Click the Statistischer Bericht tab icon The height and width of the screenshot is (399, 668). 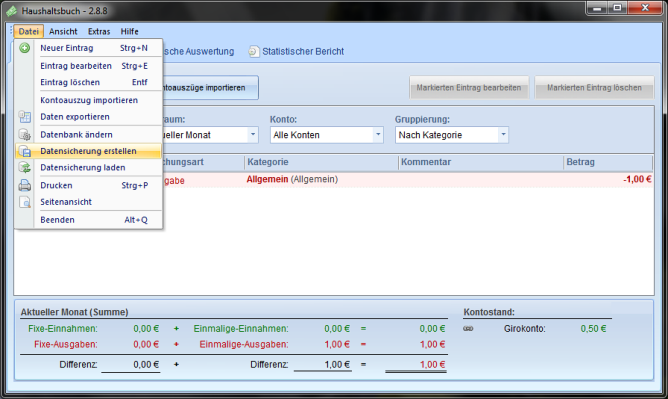pyautogui.click(x=253, y=52)
